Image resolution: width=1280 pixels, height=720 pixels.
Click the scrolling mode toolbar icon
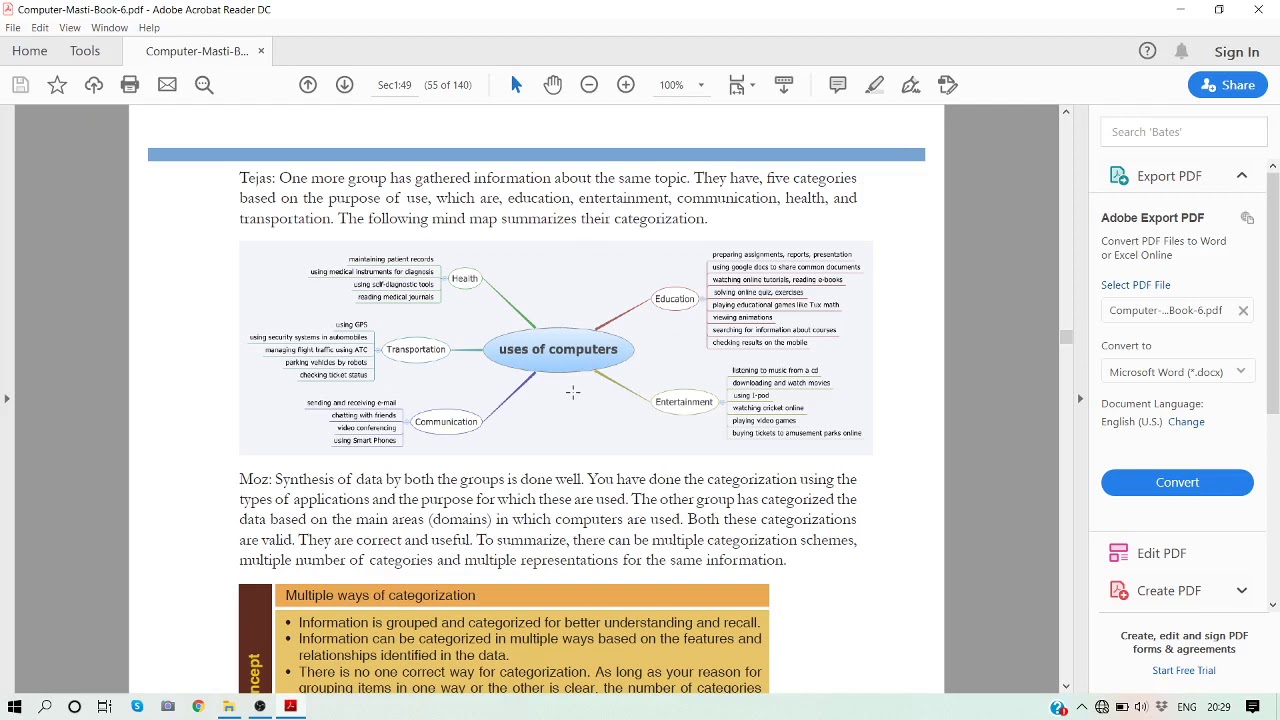[x=784, y=85]
